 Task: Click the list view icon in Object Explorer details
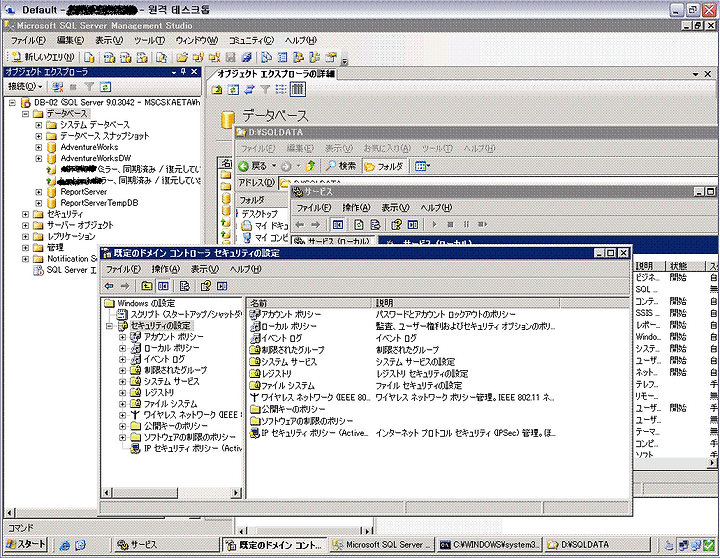pyautogui.click(x=281, y=89)
